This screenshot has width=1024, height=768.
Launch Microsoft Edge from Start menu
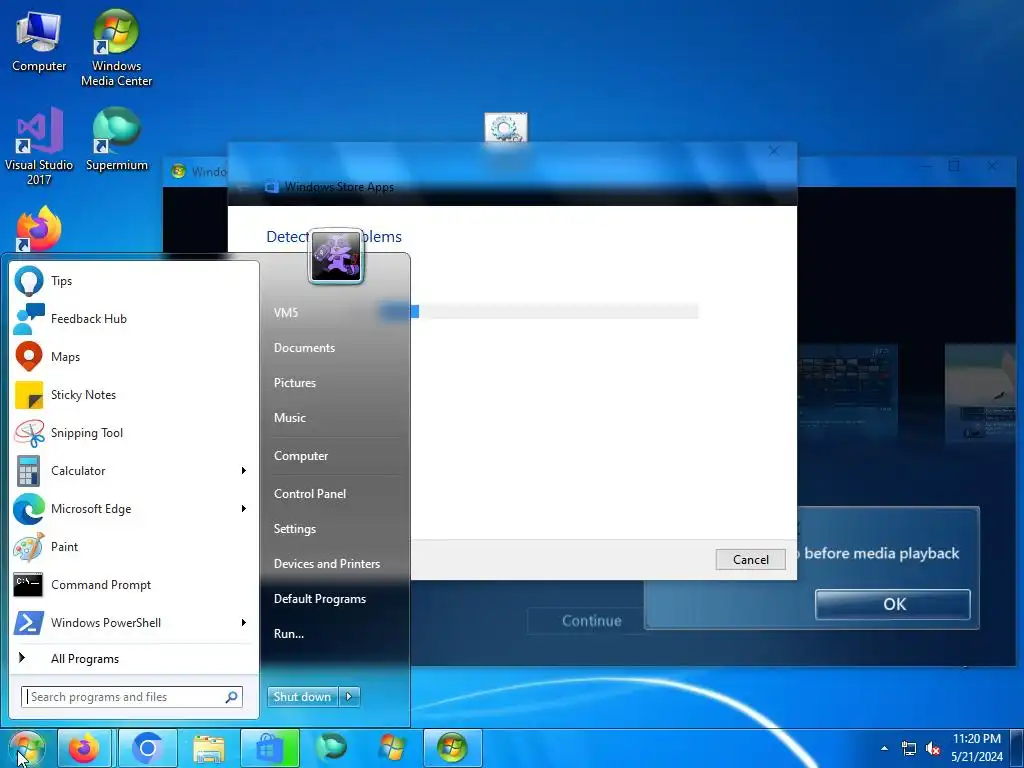(124, 509)
